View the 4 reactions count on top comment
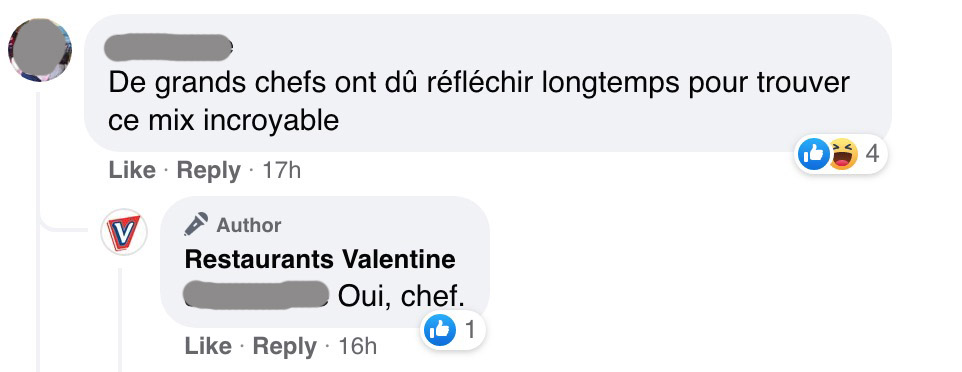 click(x=872, y=153)
